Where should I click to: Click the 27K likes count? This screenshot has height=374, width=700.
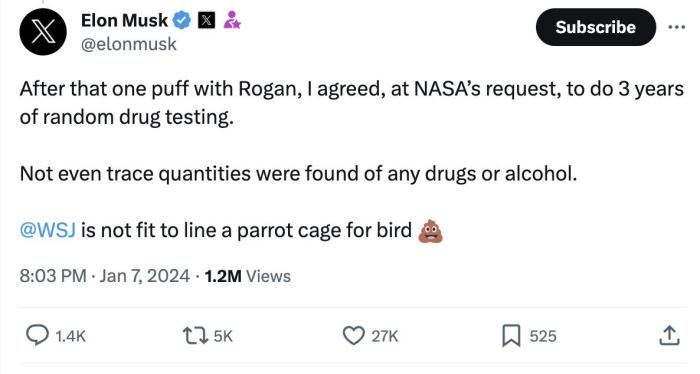384,336
